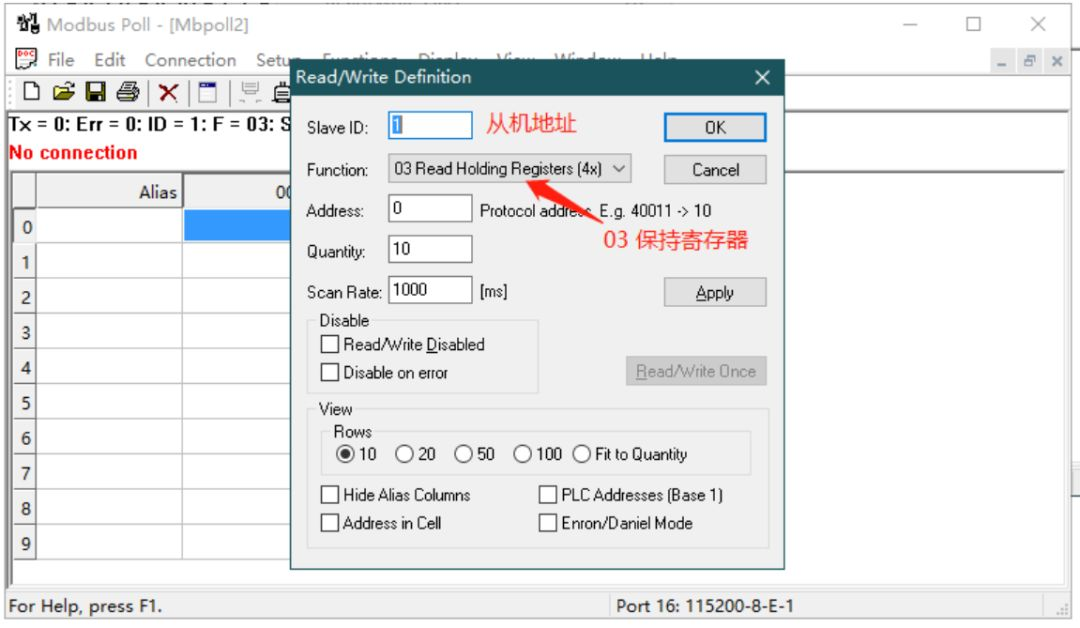1080x628 pixels.
Task: Select the 100 rows radio button
Action: tap(522, 454)
